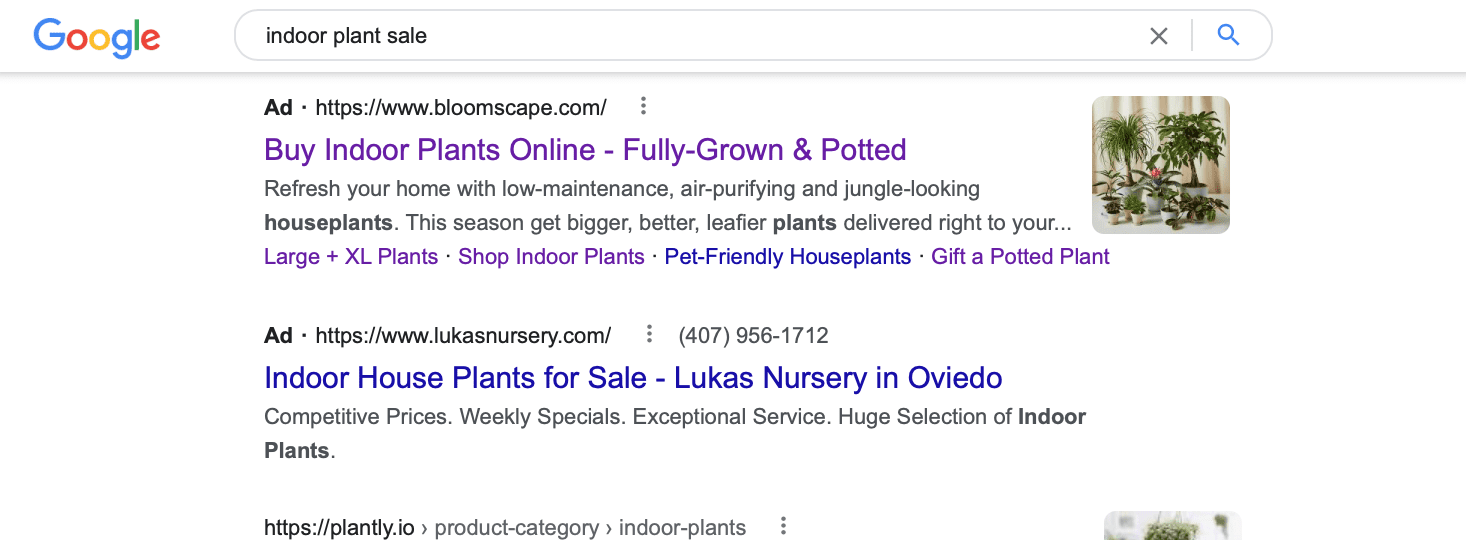Image resolution: width=1466 pixels, height=540 pixels.
Task: Open the 'Pet-Friendly Houseplants' sitelink
Action: pyautogui.click(x=788, y=257)
